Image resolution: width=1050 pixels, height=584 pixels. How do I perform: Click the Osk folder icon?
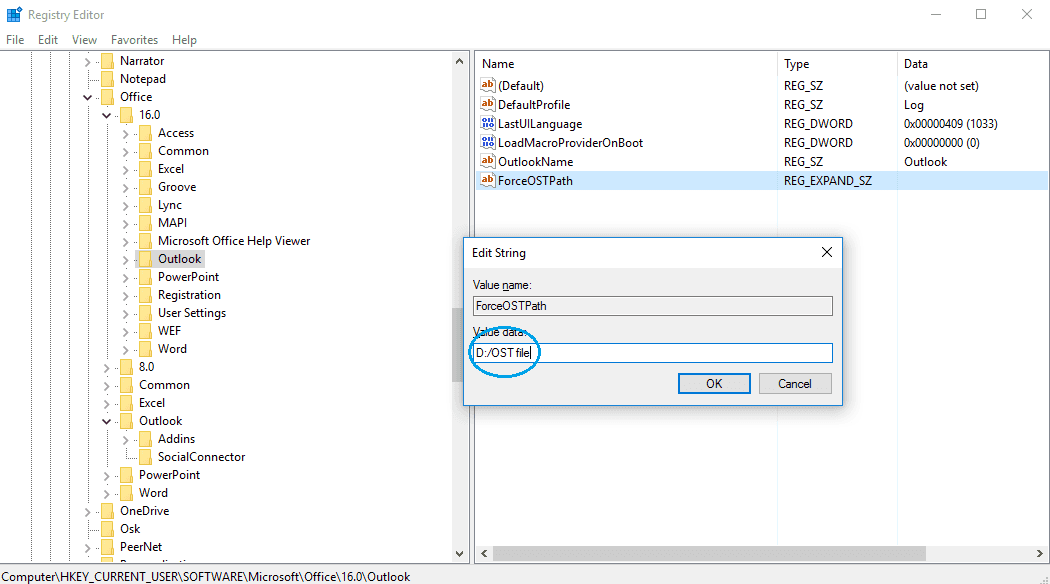[107, 529]
